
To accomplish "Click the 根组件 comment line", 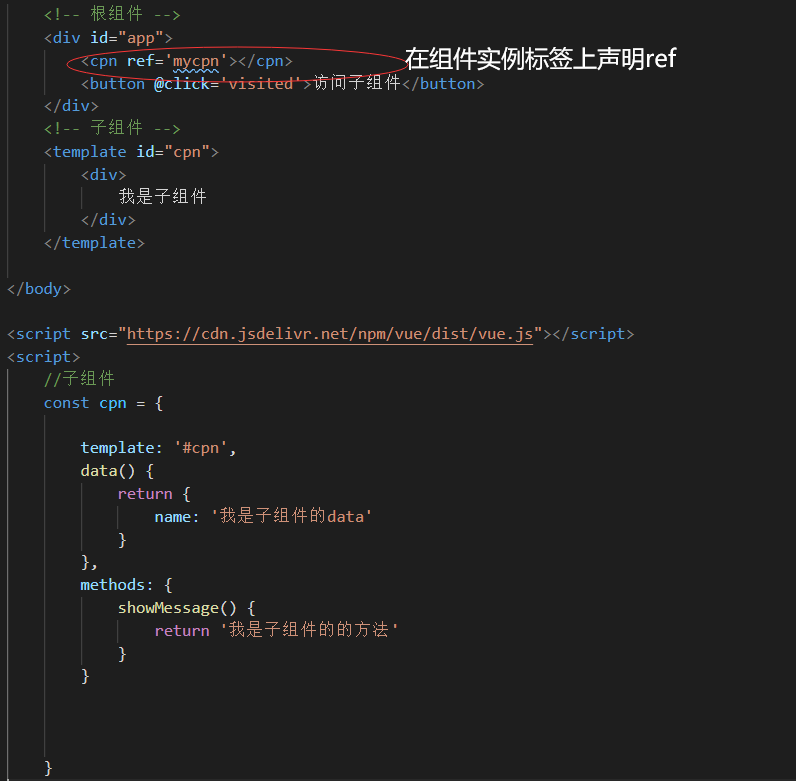I will tap(112, 14).
